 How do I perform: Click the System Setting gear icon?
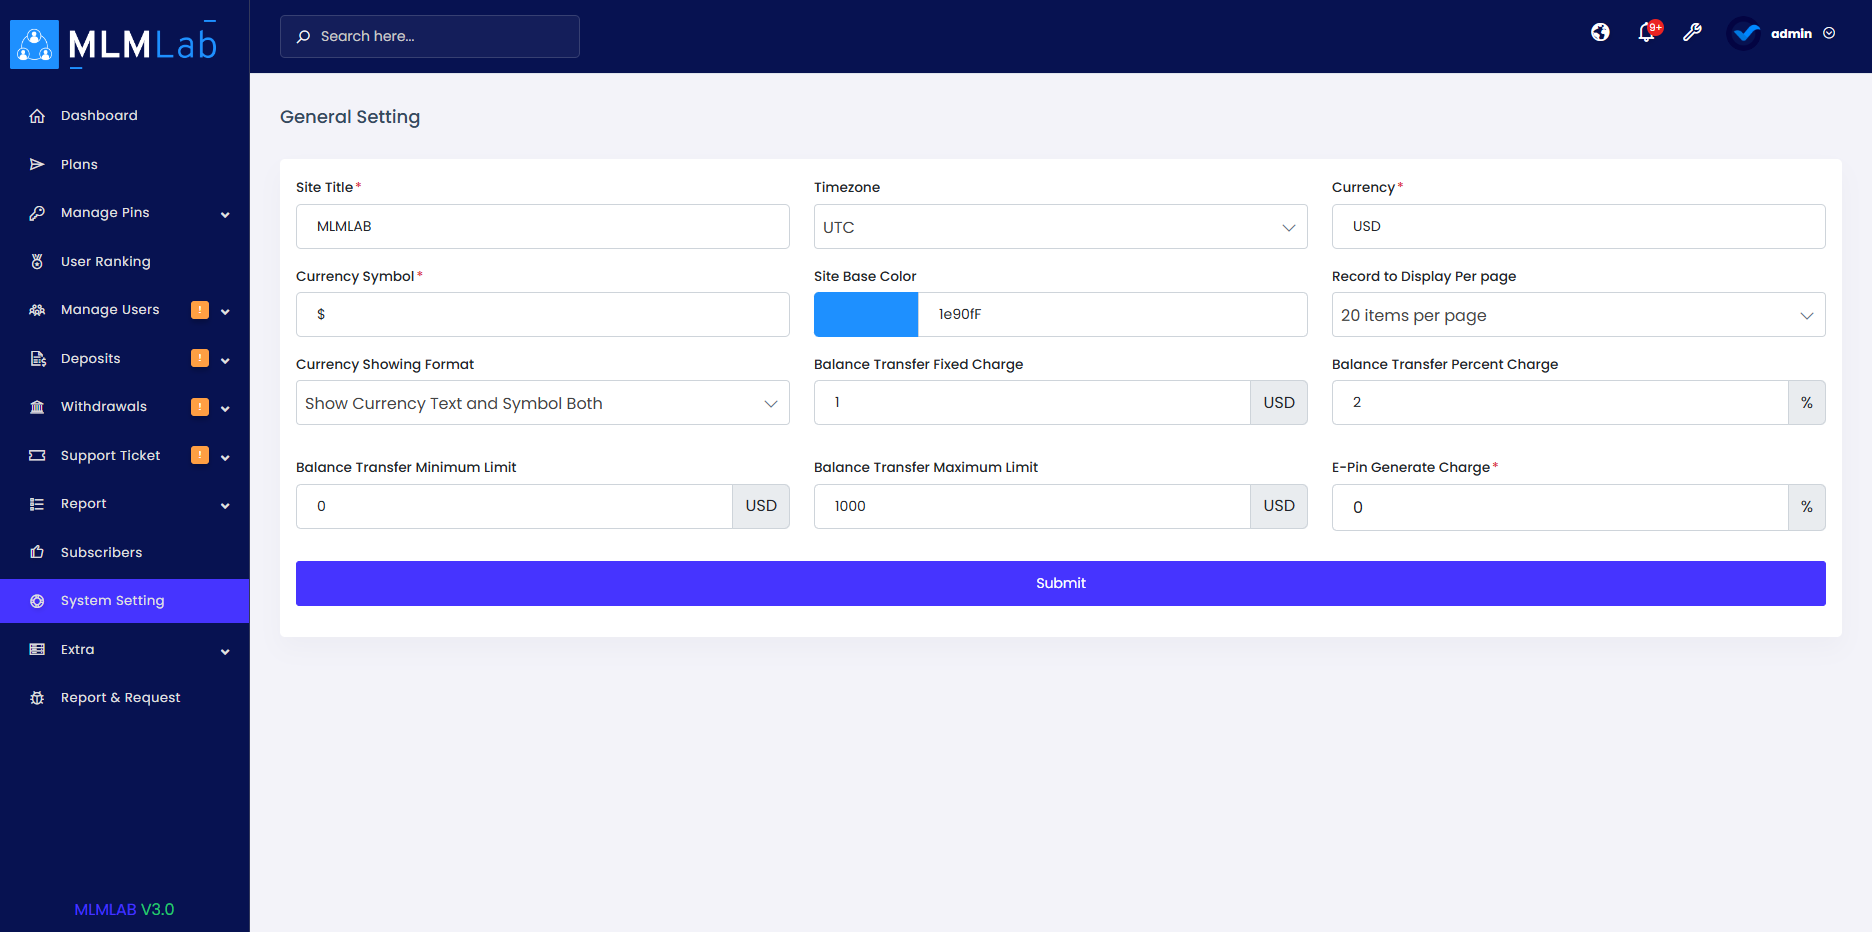[x=37, y=601]
